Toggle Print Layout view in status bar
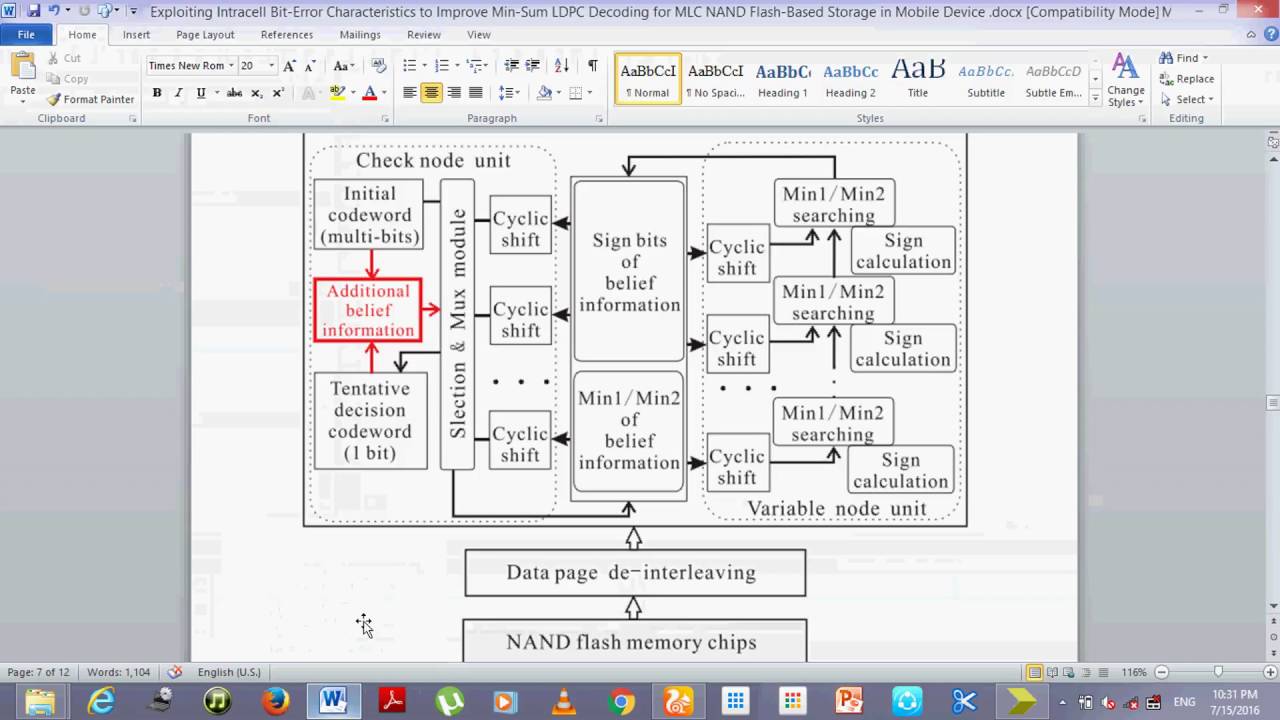1280x720 pixels. pos(1035,673)
